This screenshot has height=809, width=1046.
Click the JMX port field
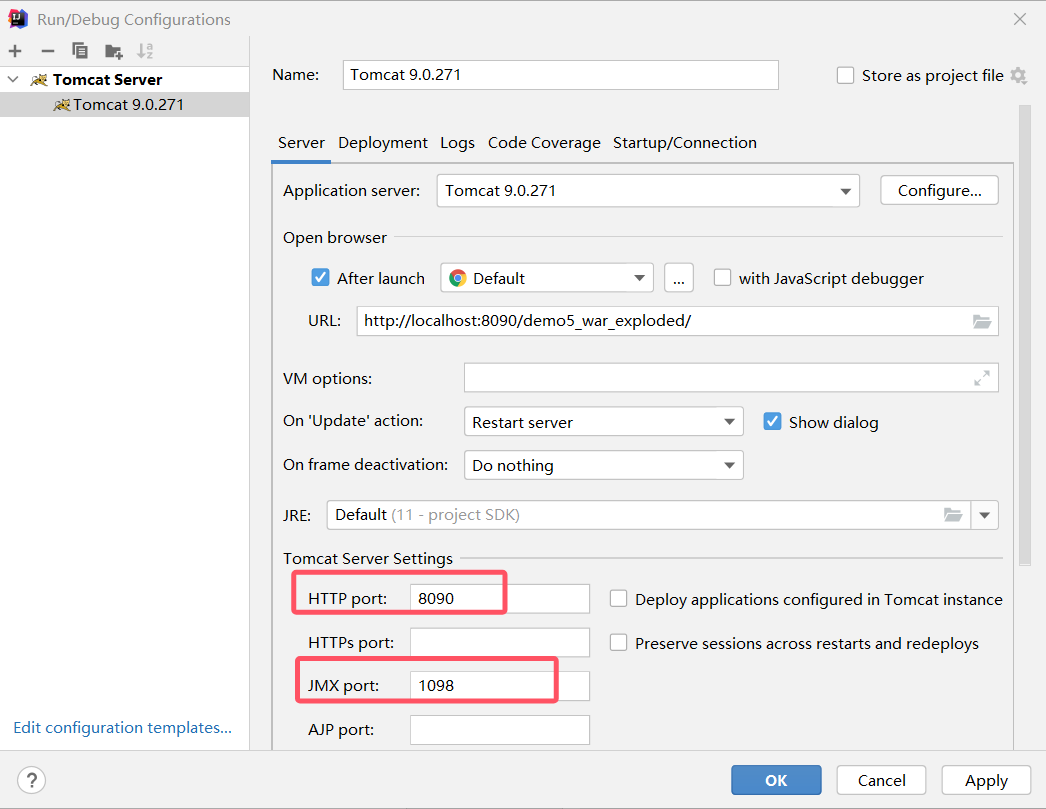[x=500, y=686]
